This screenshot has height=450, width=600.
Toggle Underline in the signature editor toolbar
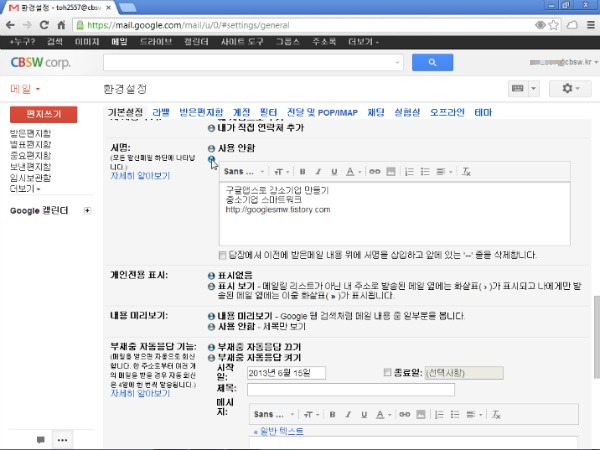(x=334, y=172)
